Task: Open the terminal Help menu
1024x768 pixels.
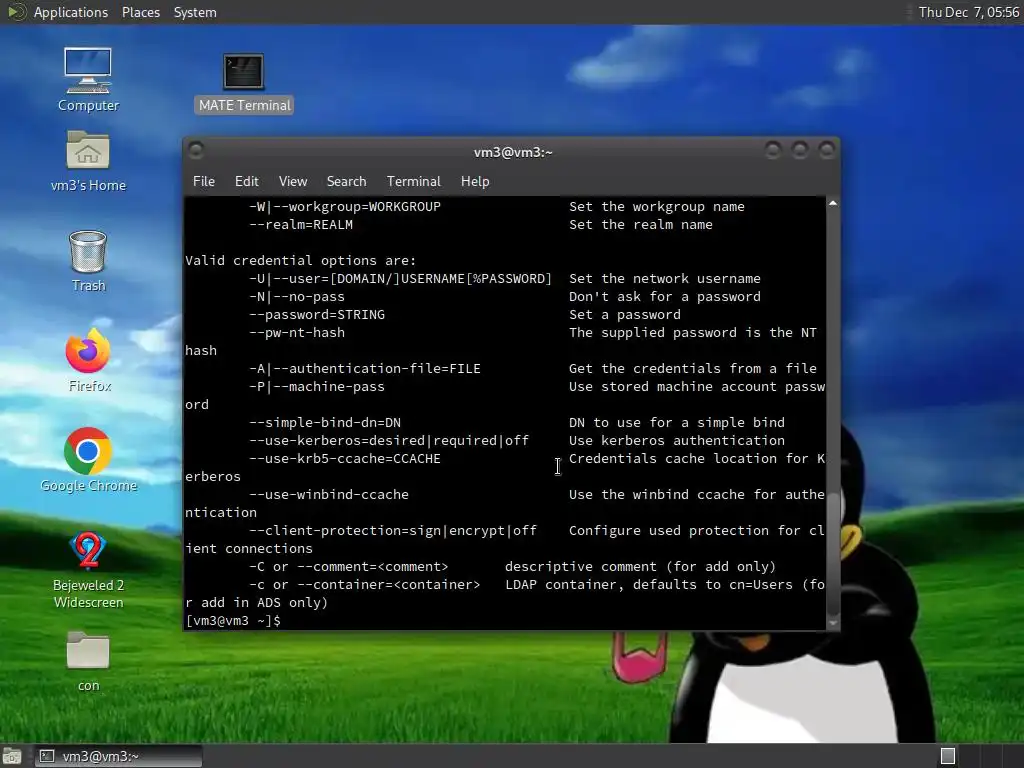Action: point(475,182)
